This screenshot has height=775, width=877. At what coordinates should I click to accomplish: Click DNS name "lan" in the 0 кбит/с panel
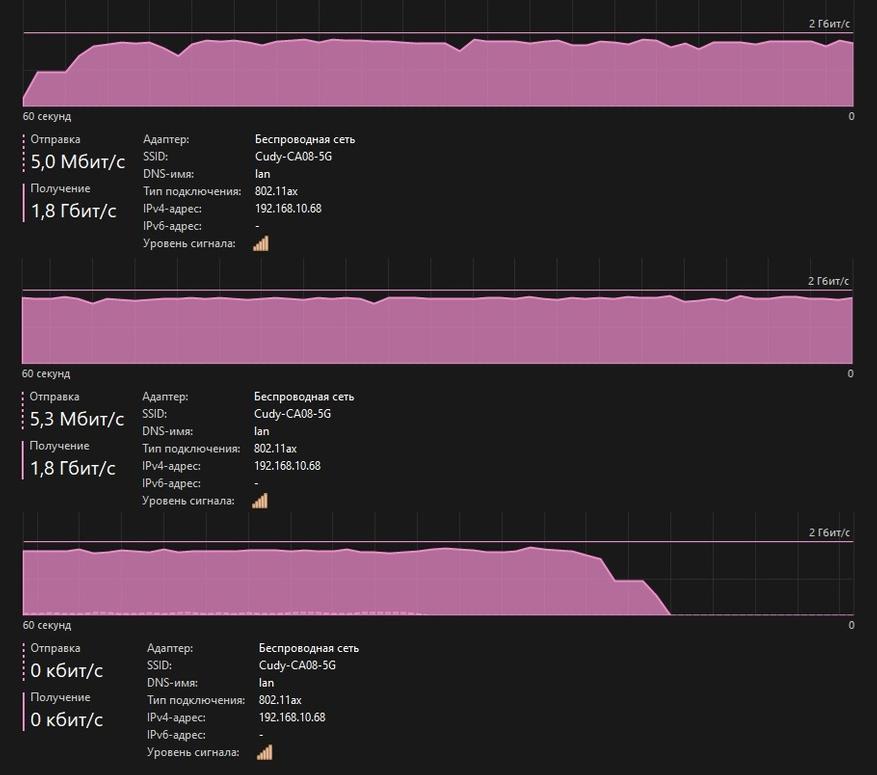pyautogui.click(x=266, y=683)
